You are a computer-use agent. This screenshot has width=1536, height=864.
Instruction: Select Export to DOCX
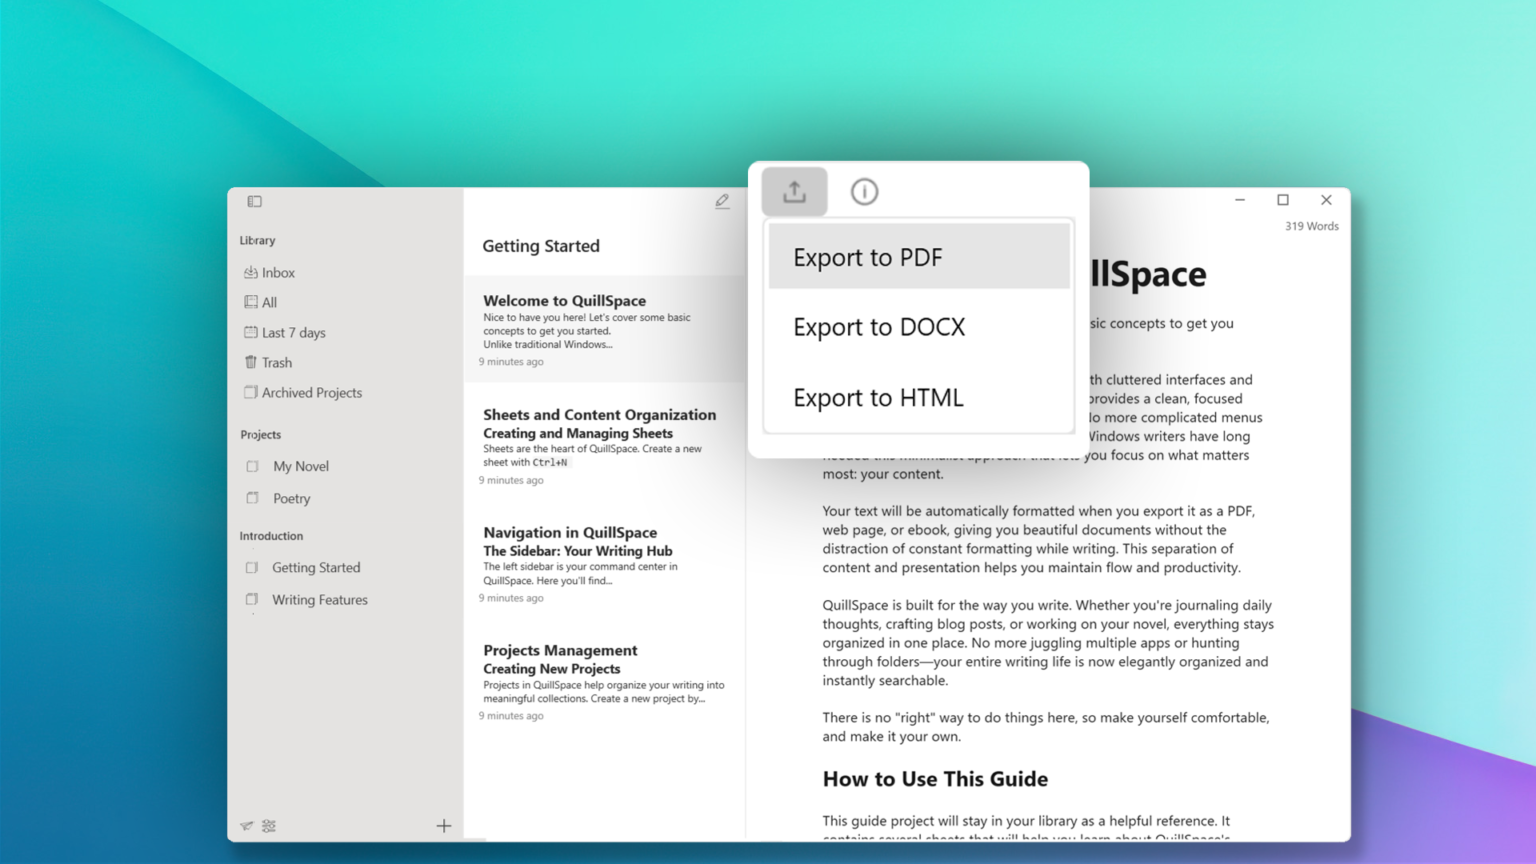(x=878, y=327)
